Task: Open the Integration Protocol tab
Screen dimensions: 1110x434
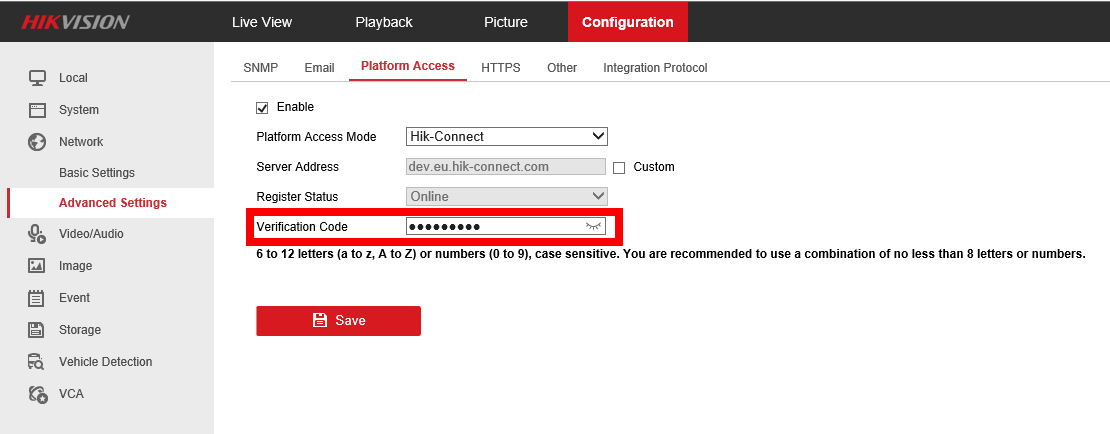Action: pyautogui.click(x=654, y=68)
